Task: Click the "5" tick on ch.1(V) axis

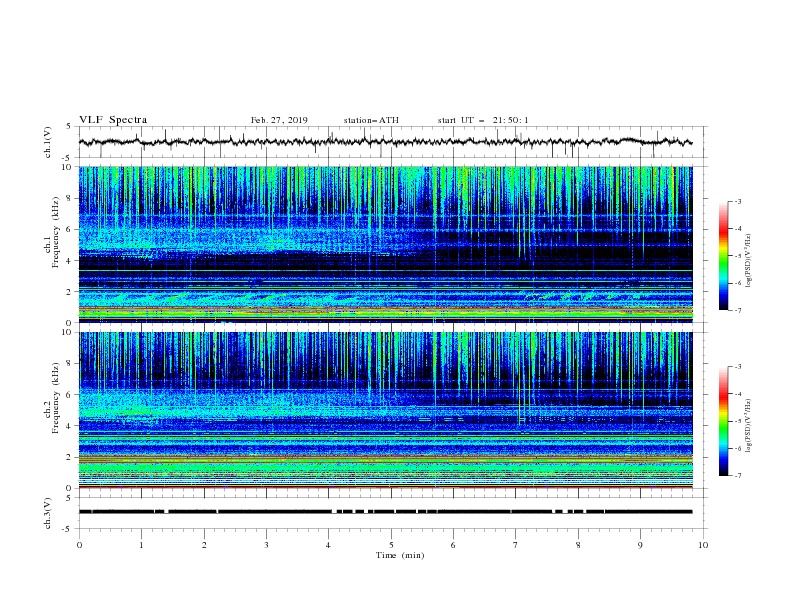Action: (x=69, y=127)
